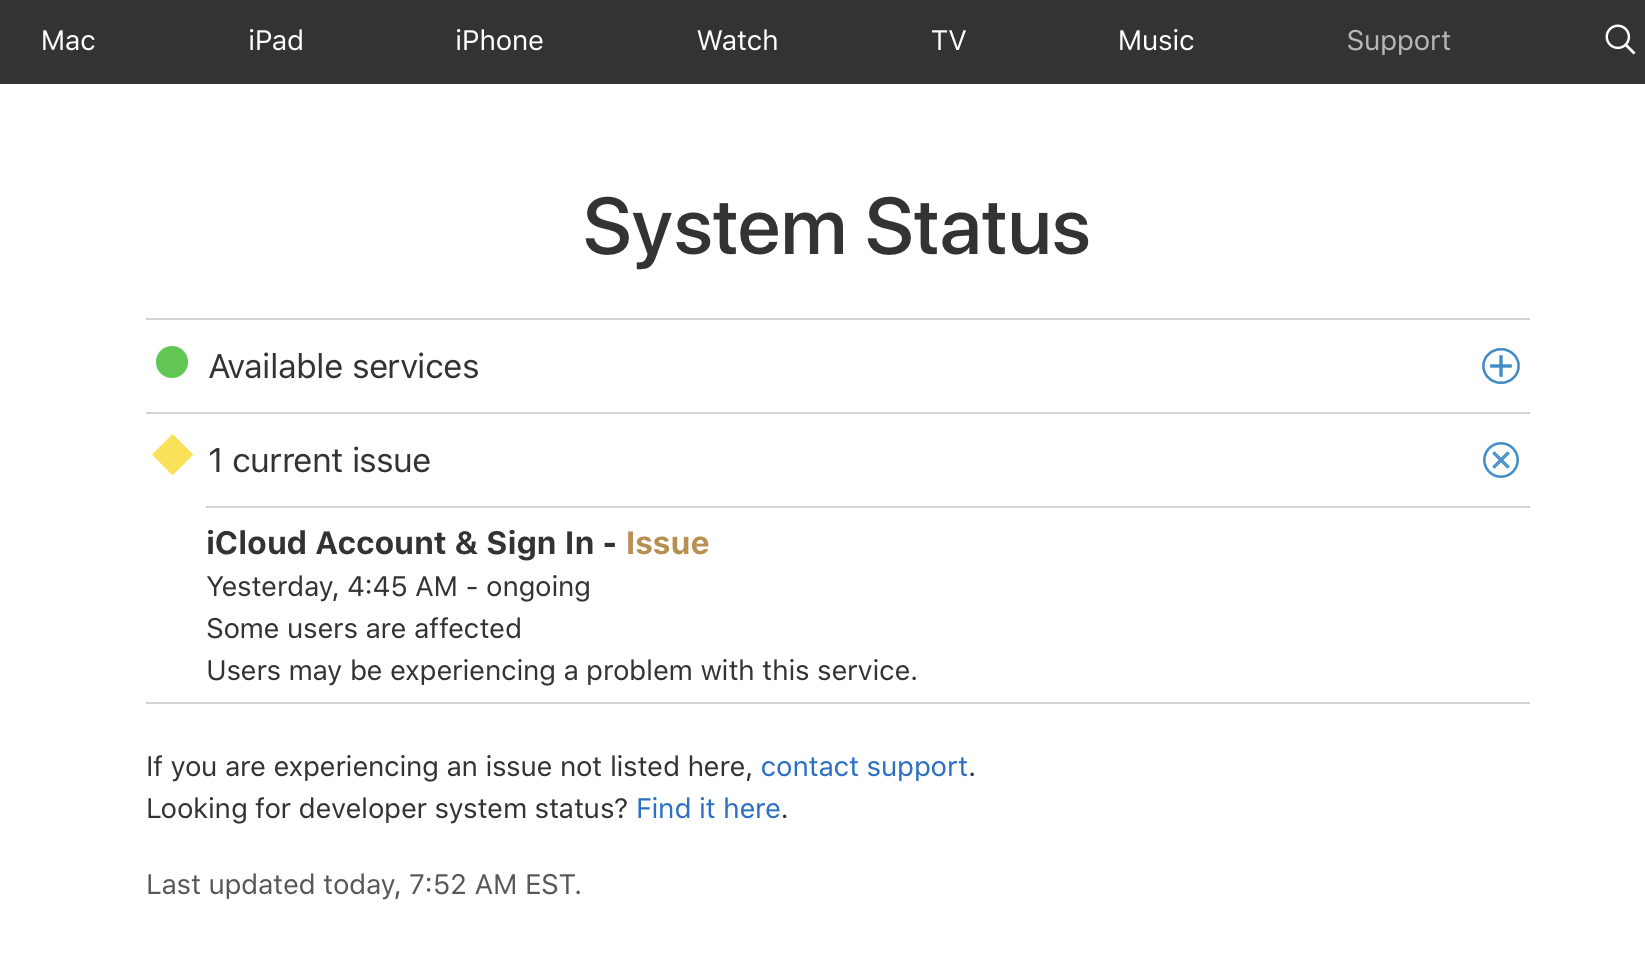The width and height of the screenshot is (1645, 967).
Task: Click the green Available services status dot
Action: (x=172, y=362)
